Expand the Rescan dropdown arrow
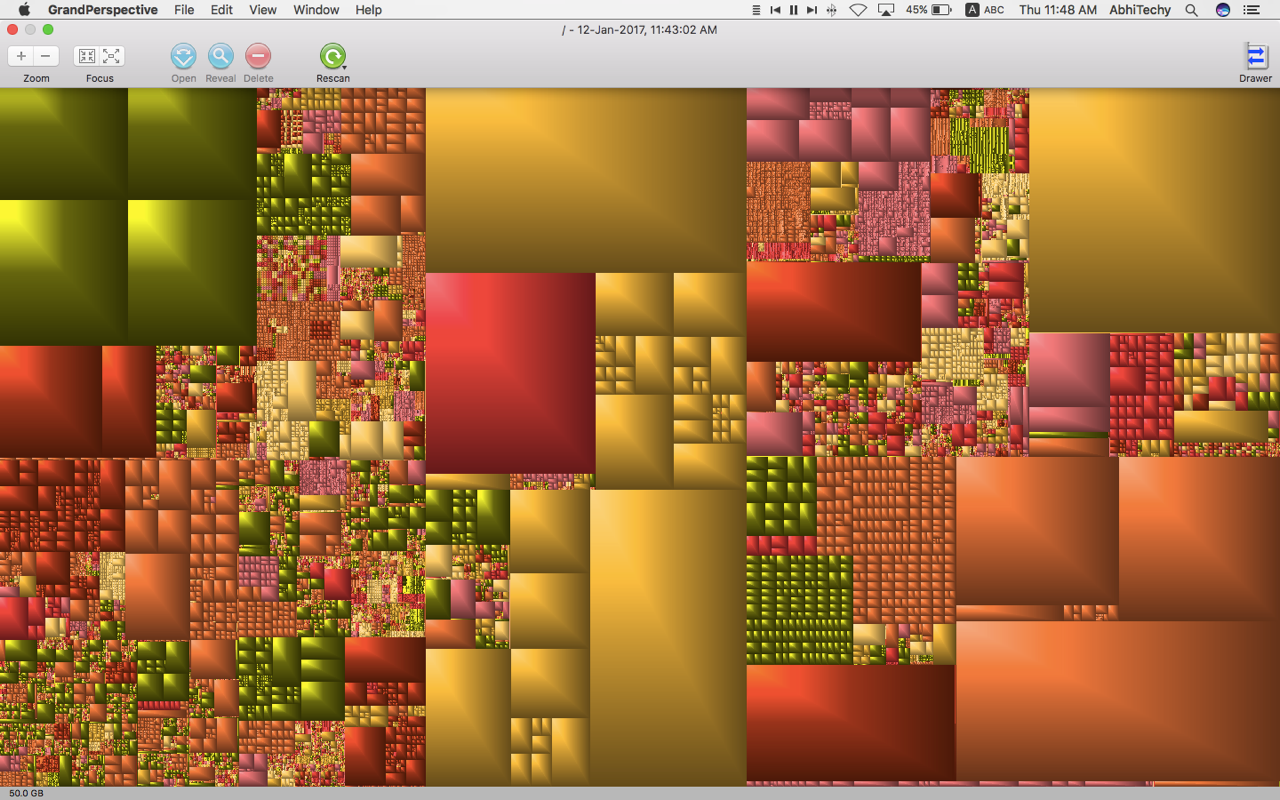This screenshot has width=1280, height=800. [x=345, y=67]
